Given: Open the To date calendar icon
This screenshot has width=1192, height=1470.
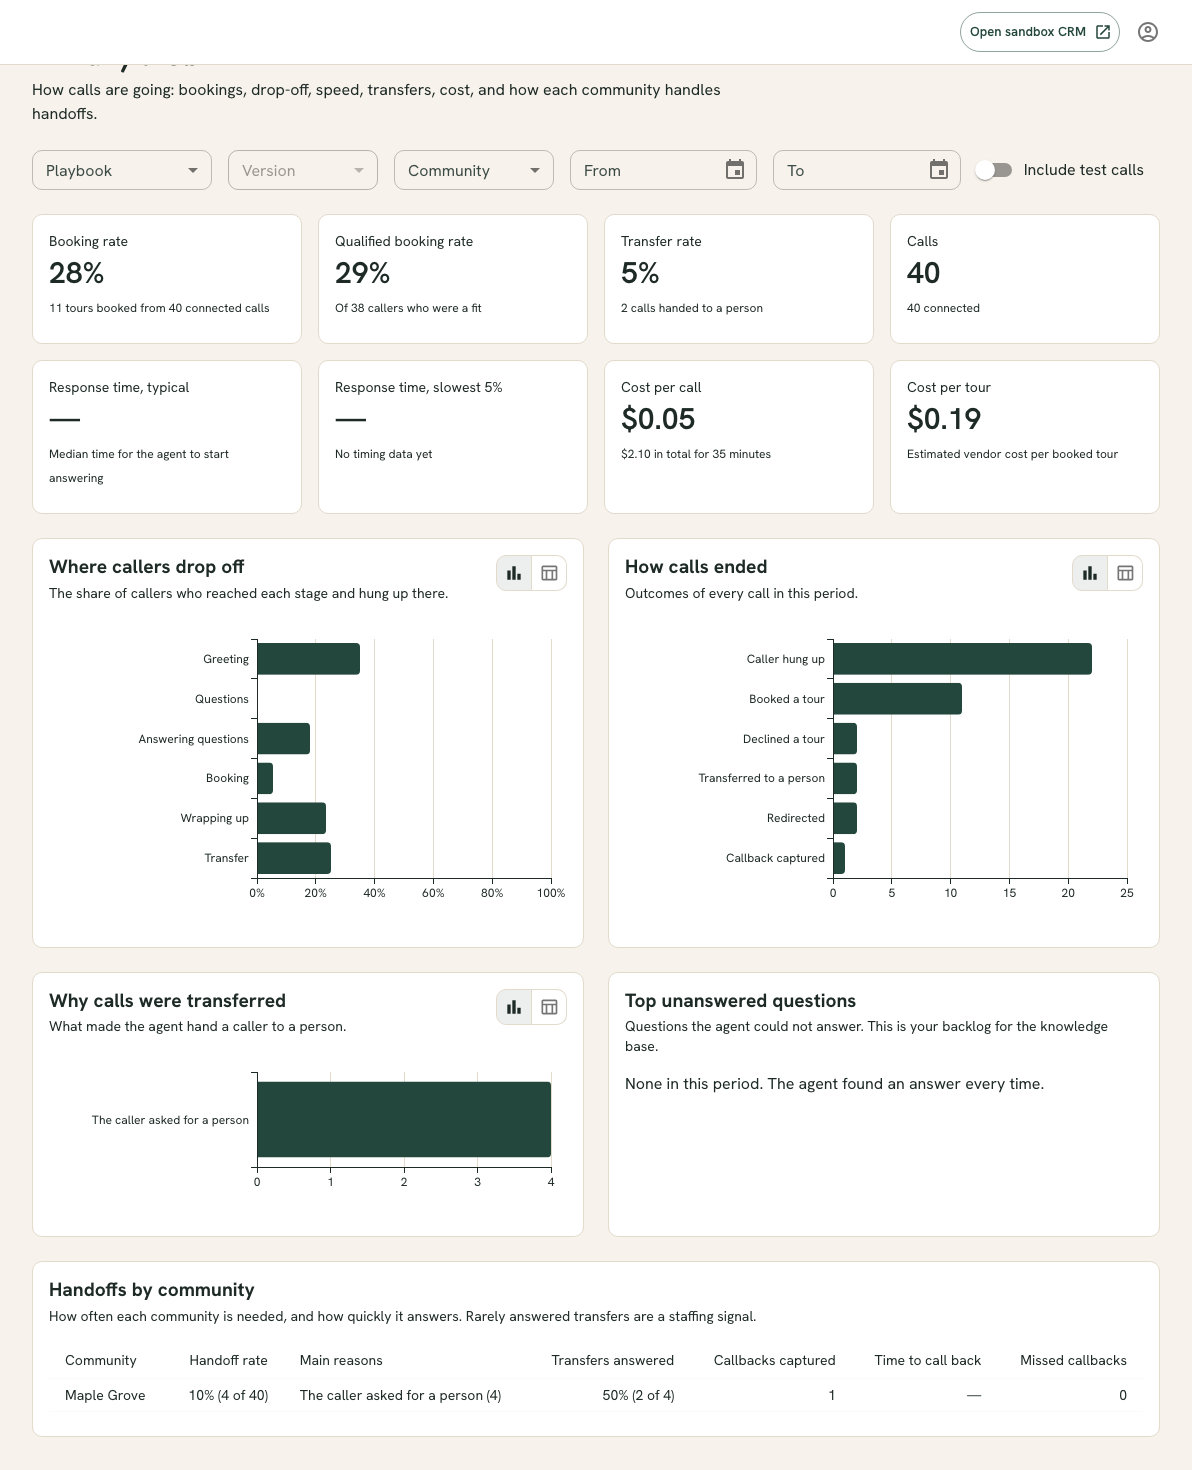Looking at the screenshot, I should pyautogui.click(x=939, y=170).
